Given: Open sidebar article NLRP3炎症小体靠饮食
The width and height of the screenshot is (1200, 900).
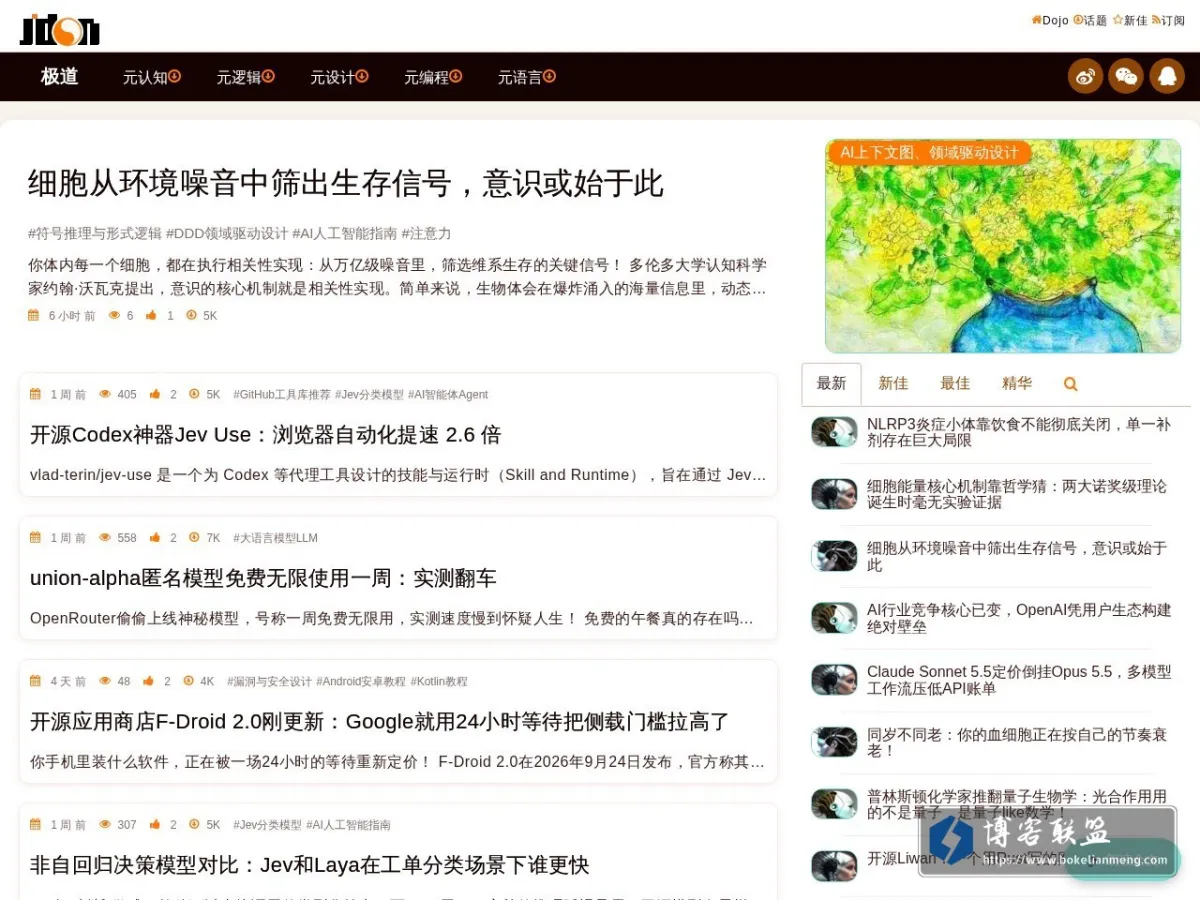Looking at the screenshot, I should [x=1018, y=432].
